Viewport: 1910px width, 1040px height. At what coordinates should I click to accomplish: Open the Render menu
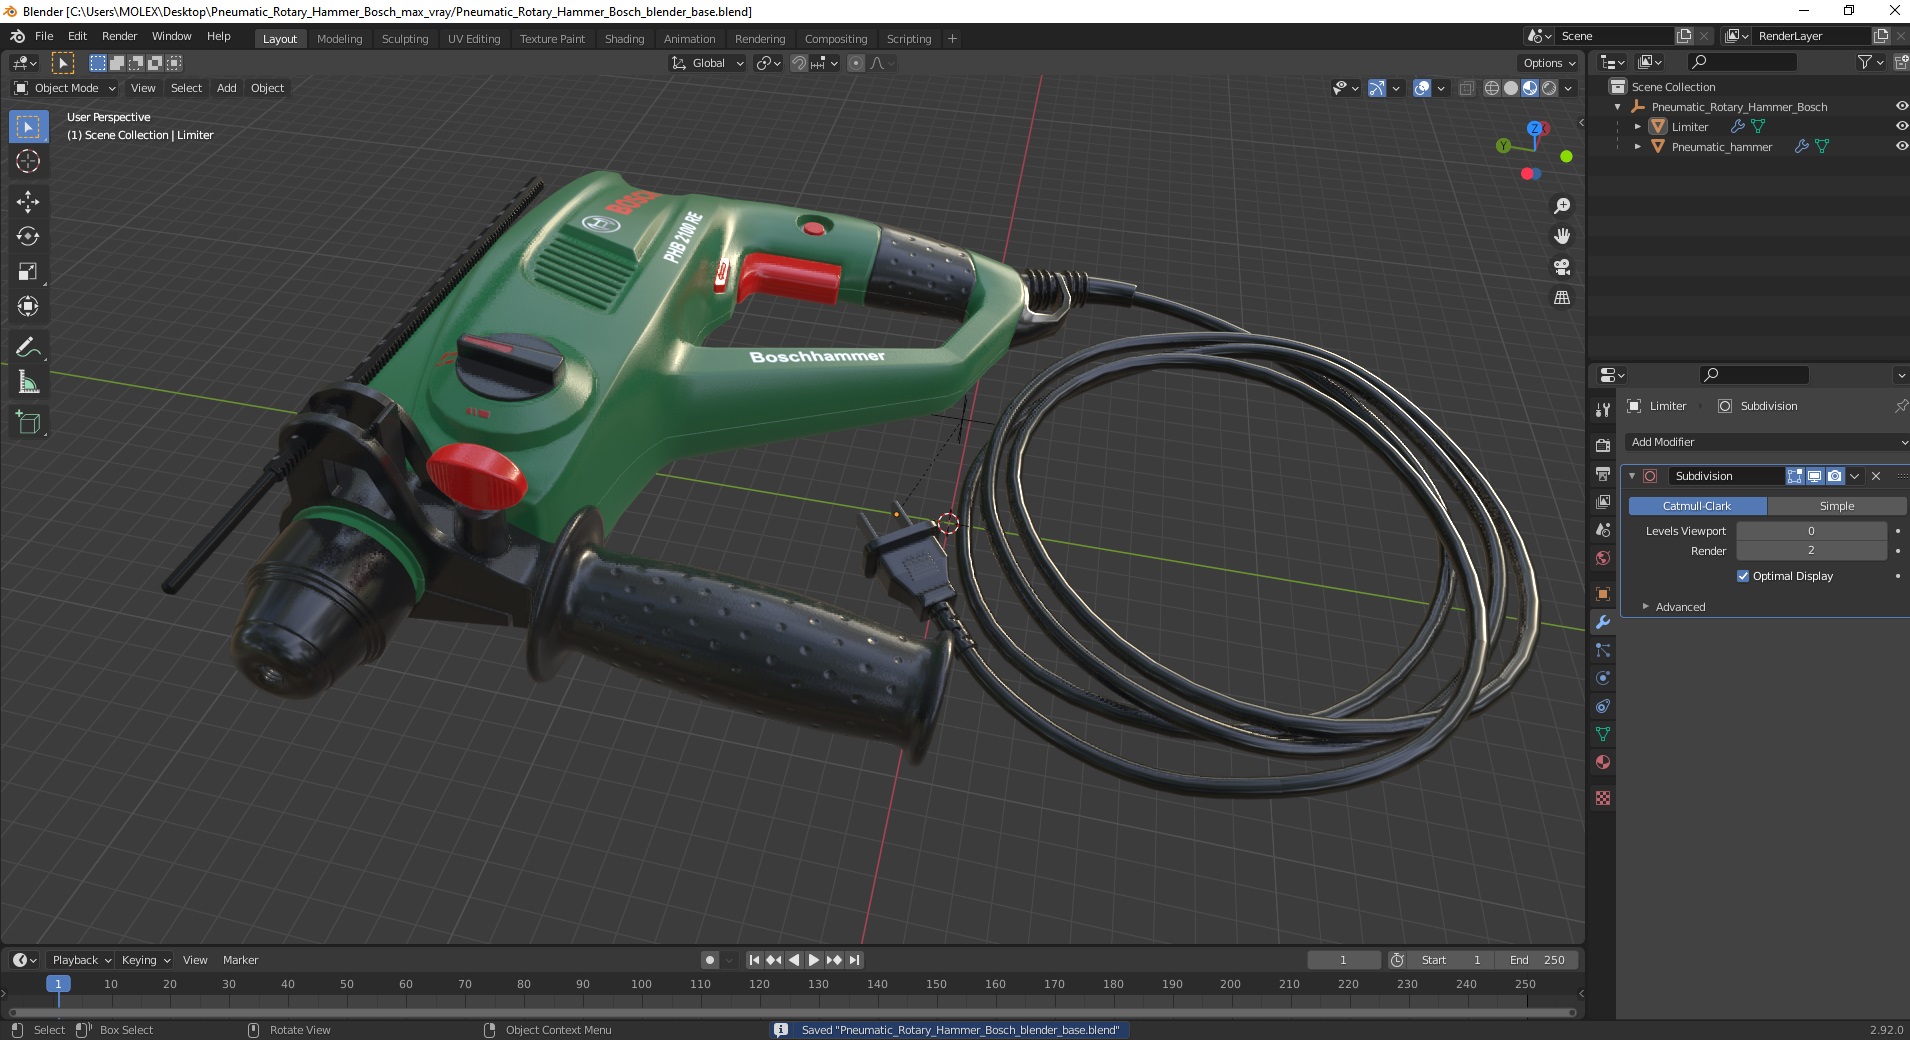pos(119,36)
